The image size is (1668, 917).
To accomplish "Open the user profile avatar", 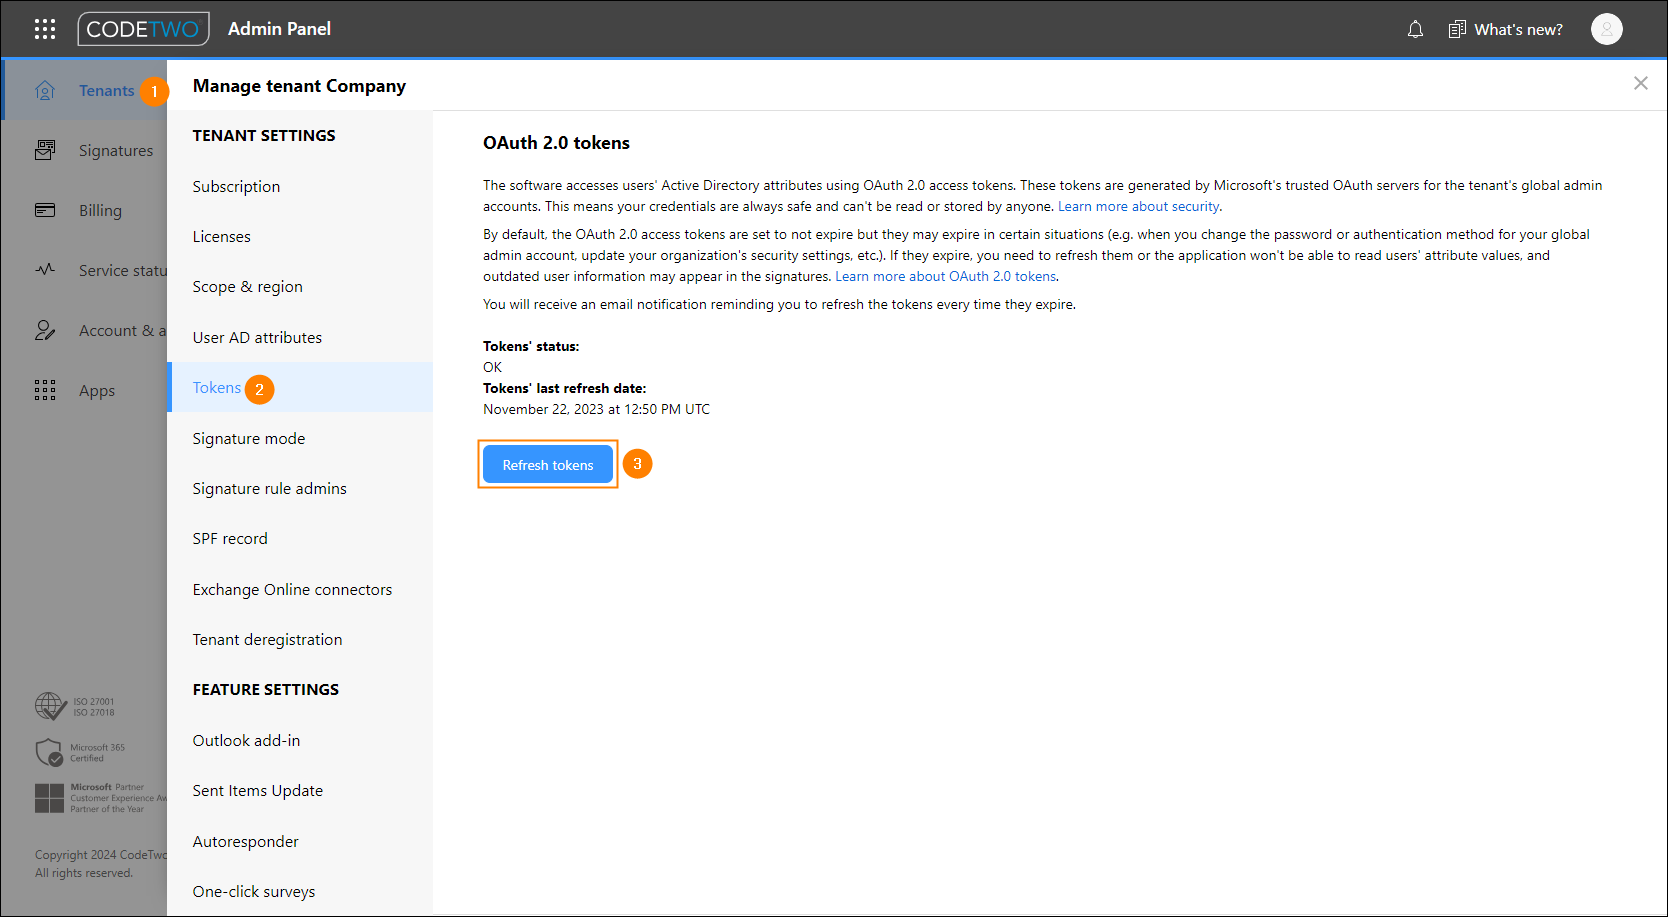I will point(1606,29).
